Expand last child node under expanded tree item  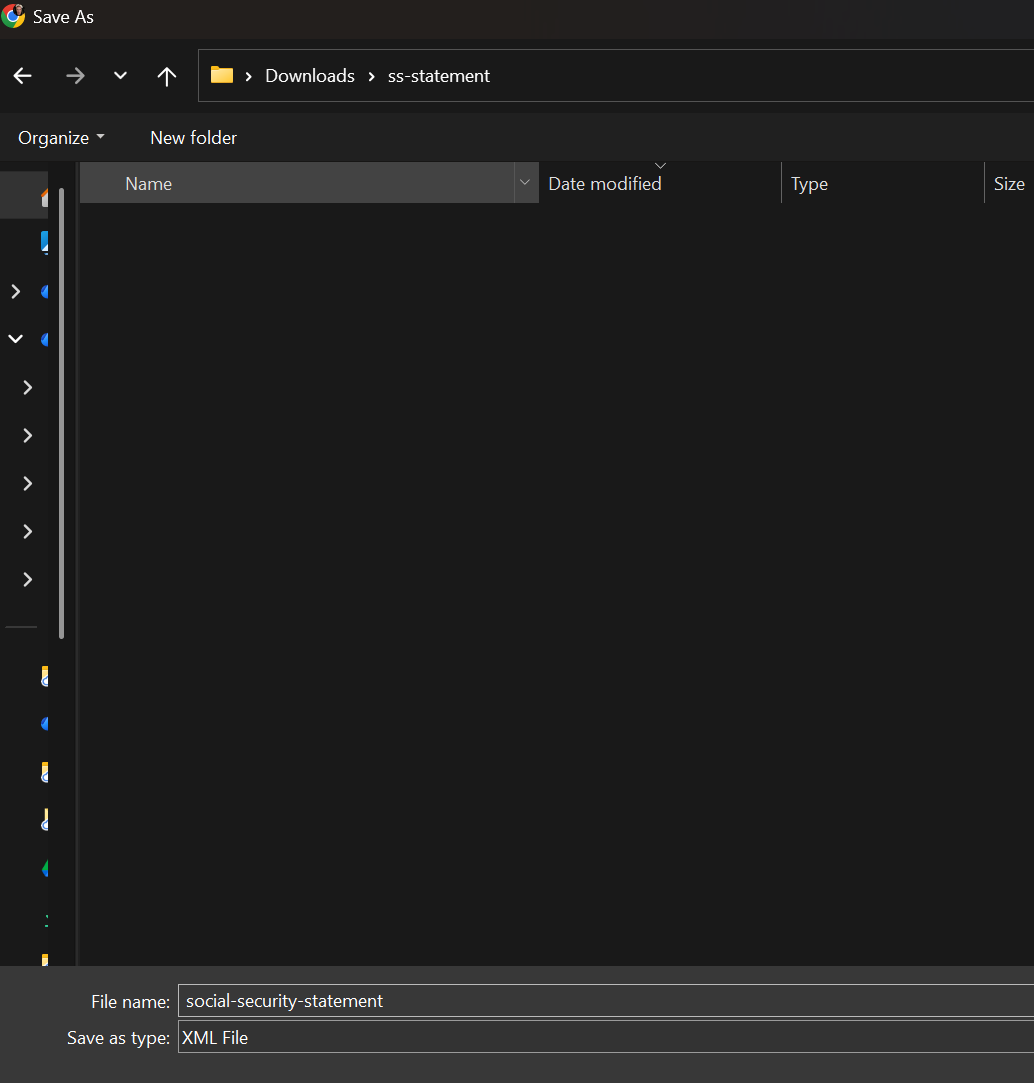coord(28,579)
